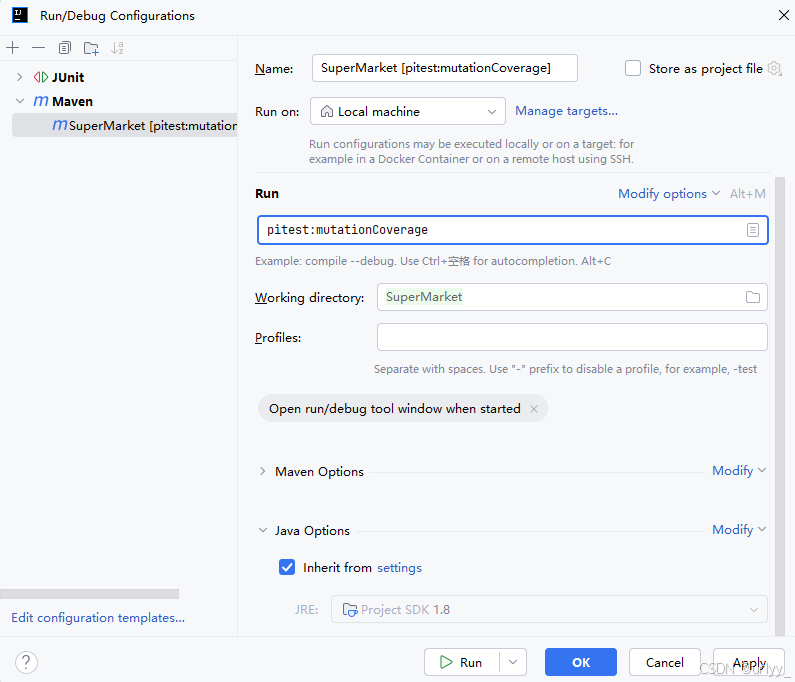Open the Run on Local machine dropdown

(x=408, y=111)
